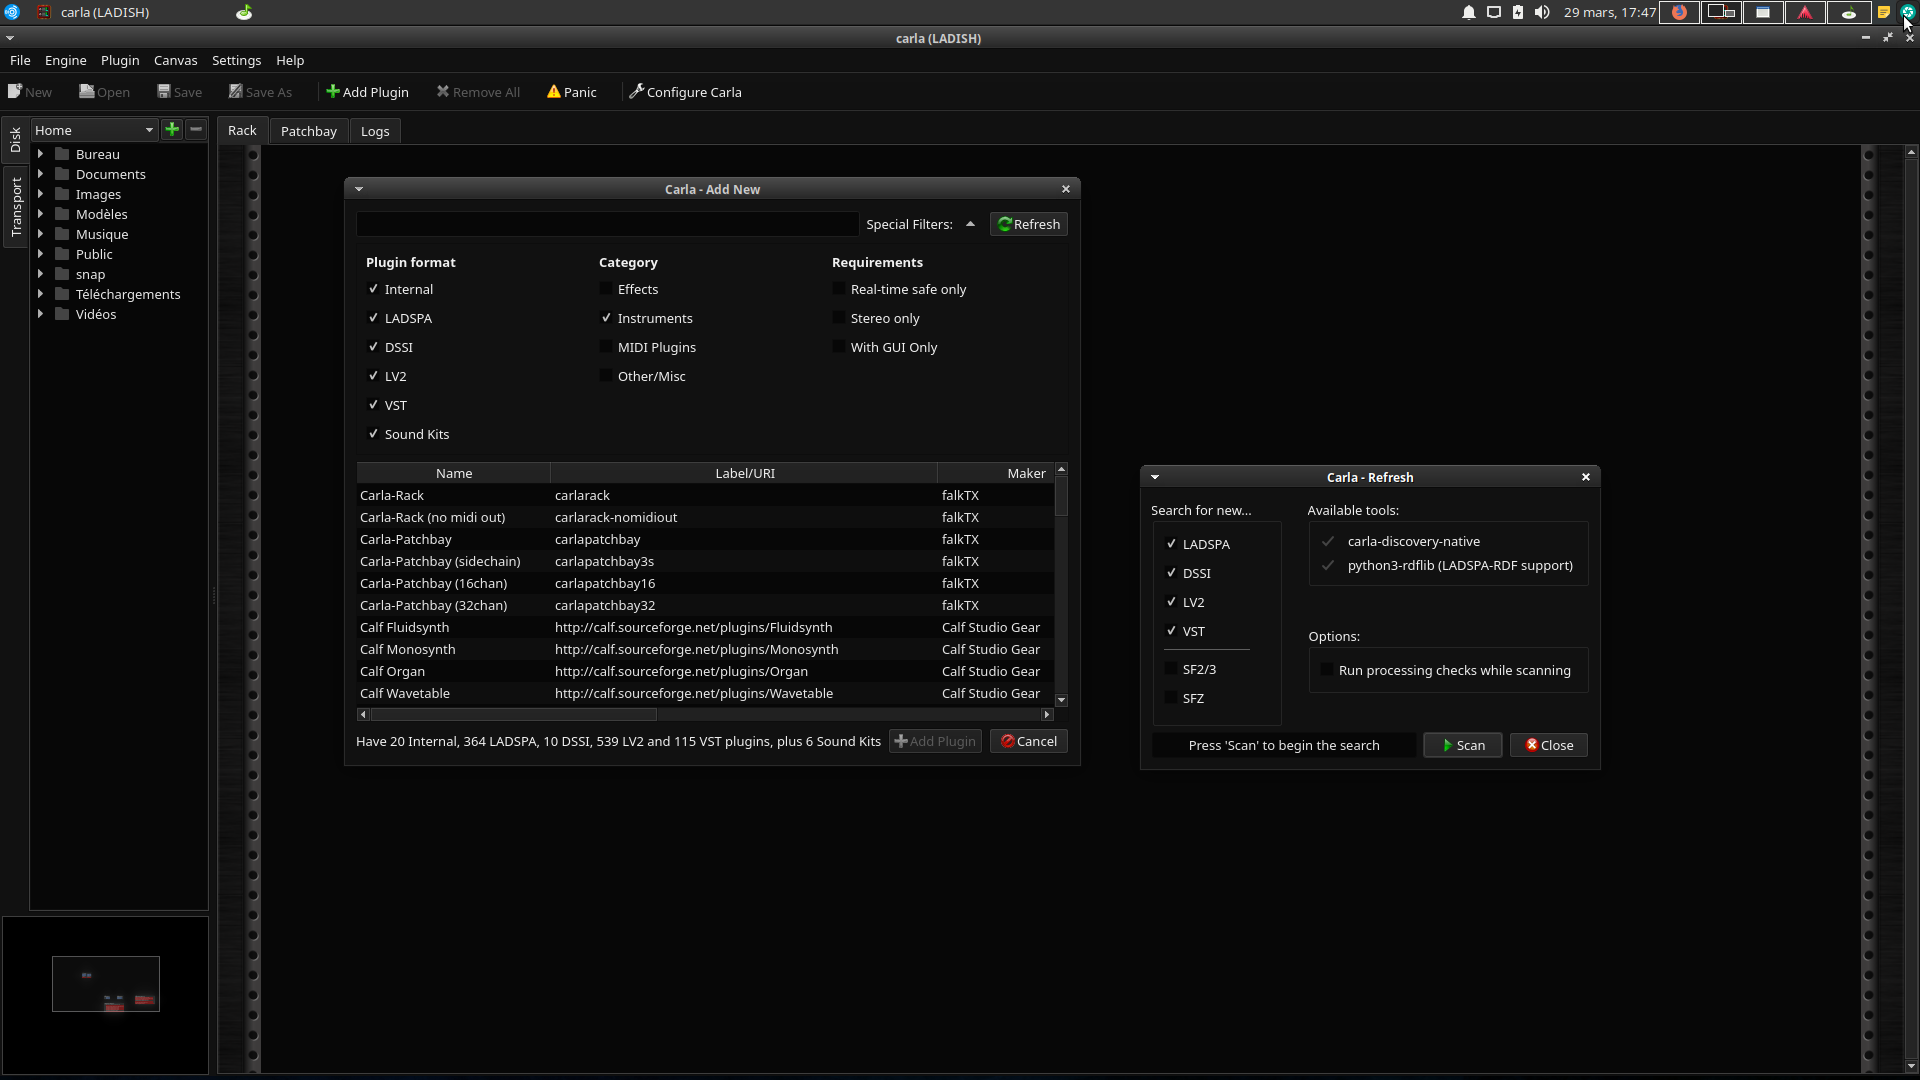This screenshot has height=1080, width=1920.
Task: Click the notification bell icon
Action: coord(1468,12)
